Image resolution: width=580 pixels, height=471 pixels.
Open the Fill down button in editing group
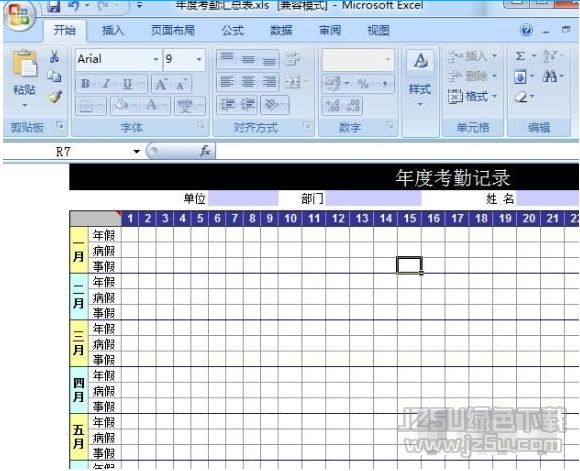[x=520, y=77]
